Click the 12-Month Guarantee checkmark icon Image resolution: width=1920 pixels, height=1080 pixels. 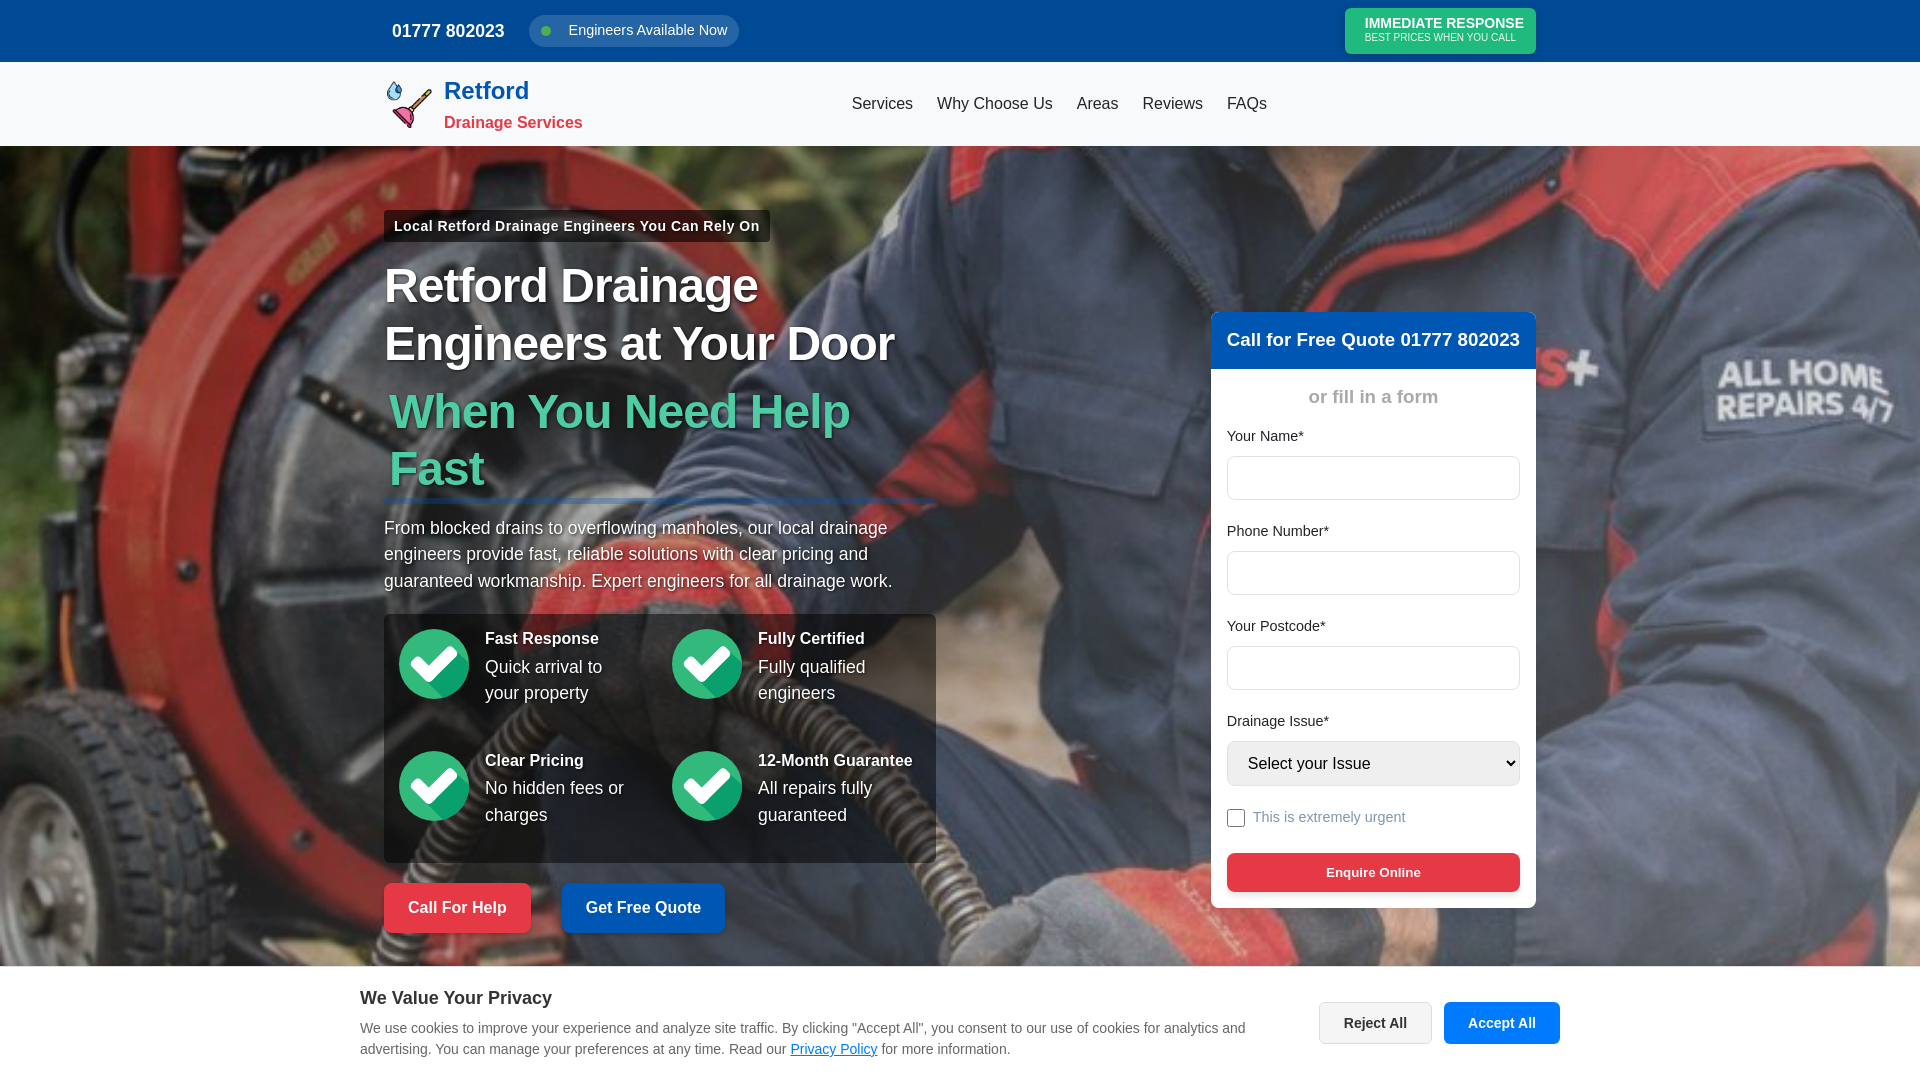(707, 786)
